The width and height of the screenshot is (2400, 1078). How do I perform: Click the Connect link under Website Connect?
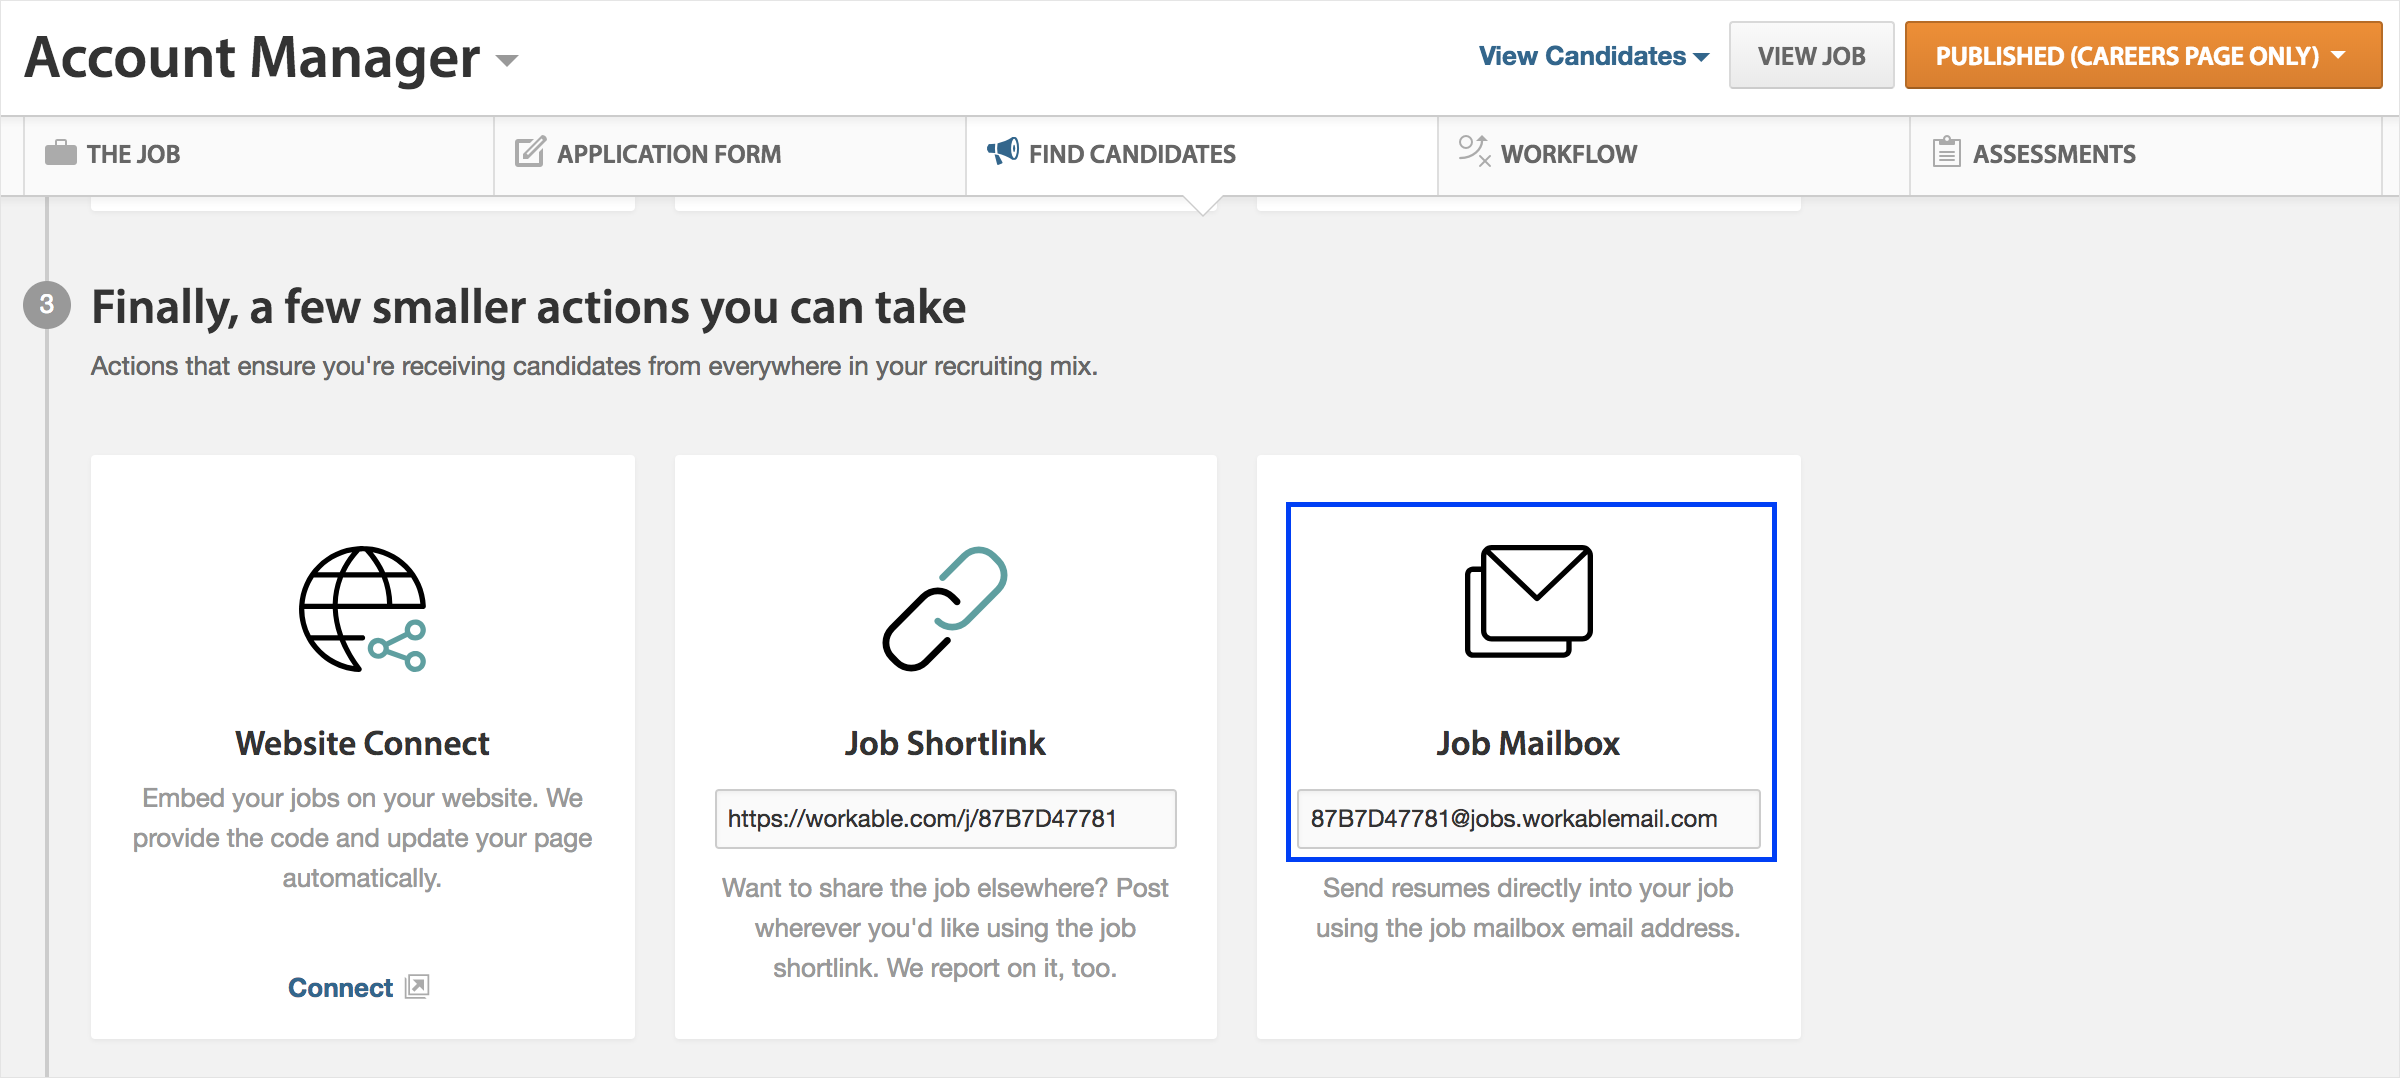pos(340,988)
